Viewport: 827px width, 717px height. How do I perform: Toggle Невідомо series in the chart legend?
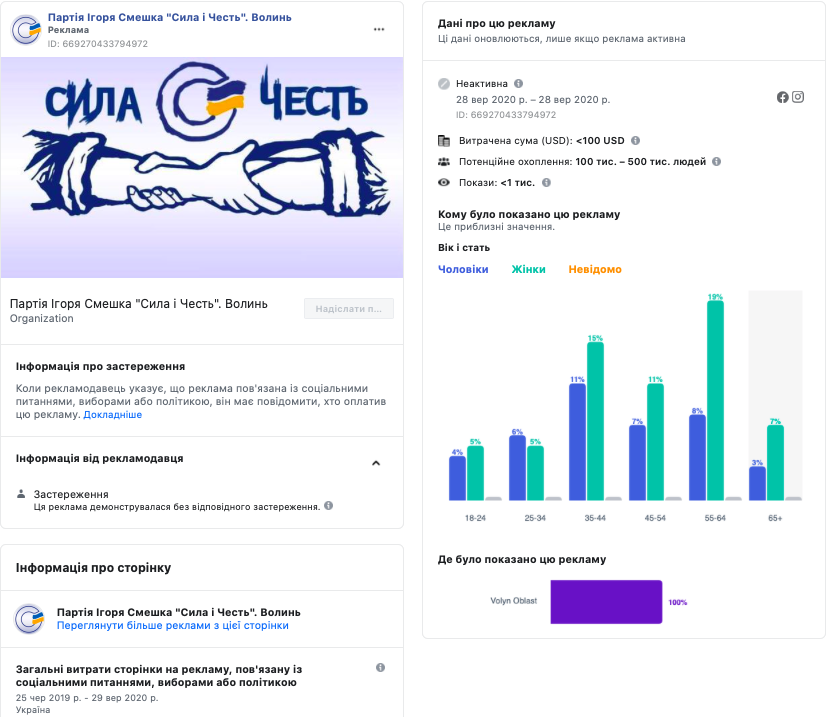coord(595,270)
